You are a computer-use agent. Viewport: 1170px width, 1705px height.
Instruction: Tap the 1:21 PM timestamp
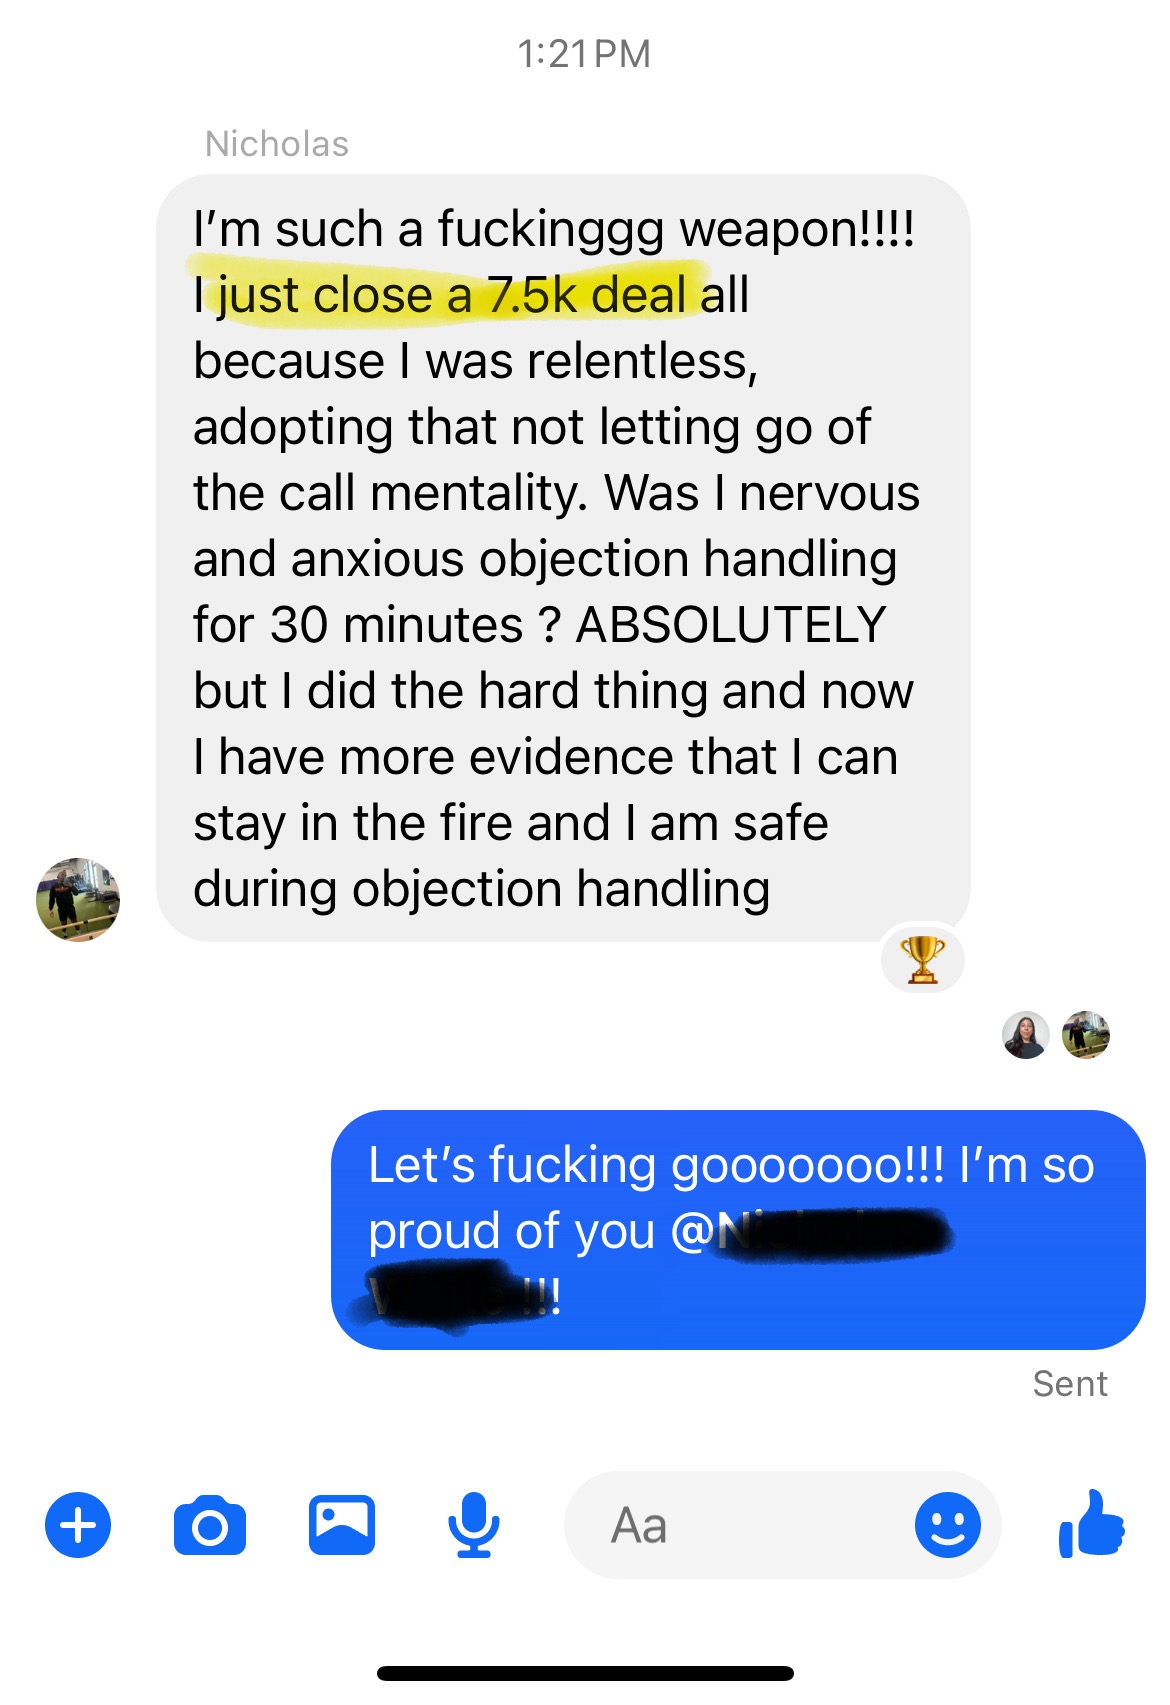(x=584, y=54)
